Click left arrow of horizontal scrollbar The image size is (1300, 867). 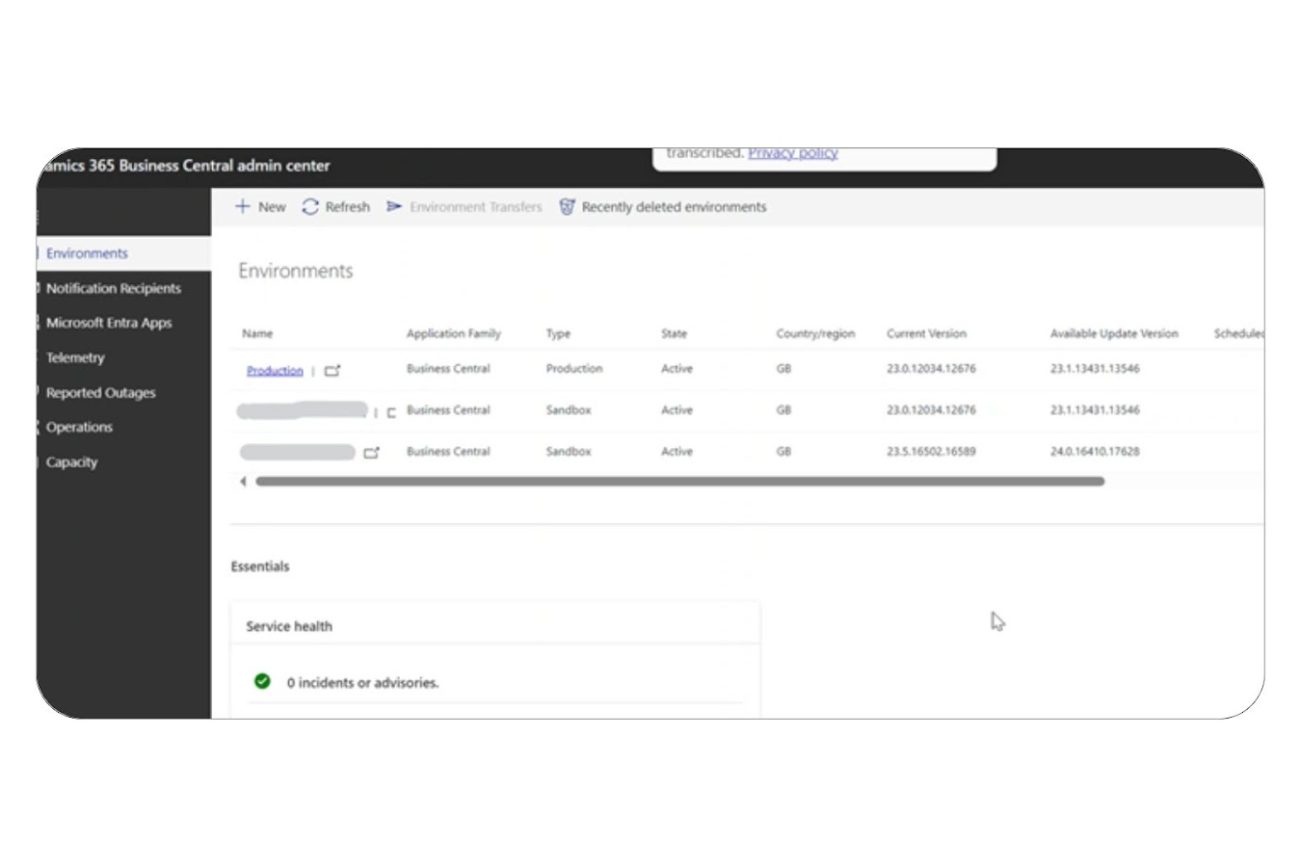click(x=242, y=481)
